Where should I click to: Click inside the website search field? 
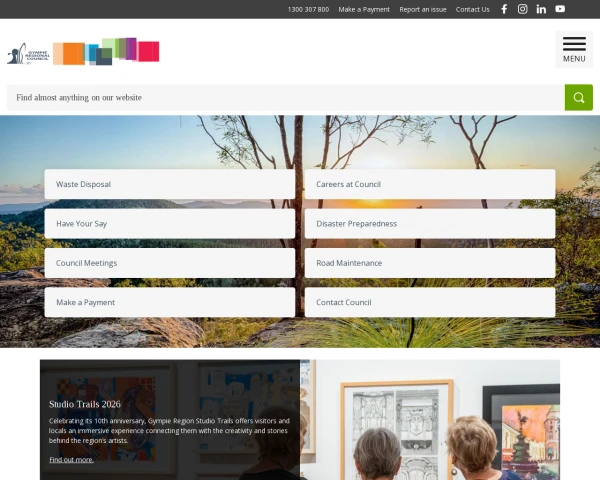click(x=286, y=98)
